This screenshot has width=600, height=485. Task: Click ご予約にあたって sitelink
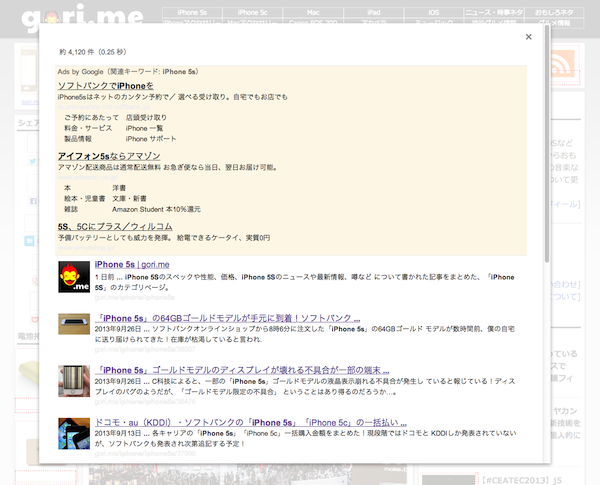pyautogui.click(x=91, y=118)
